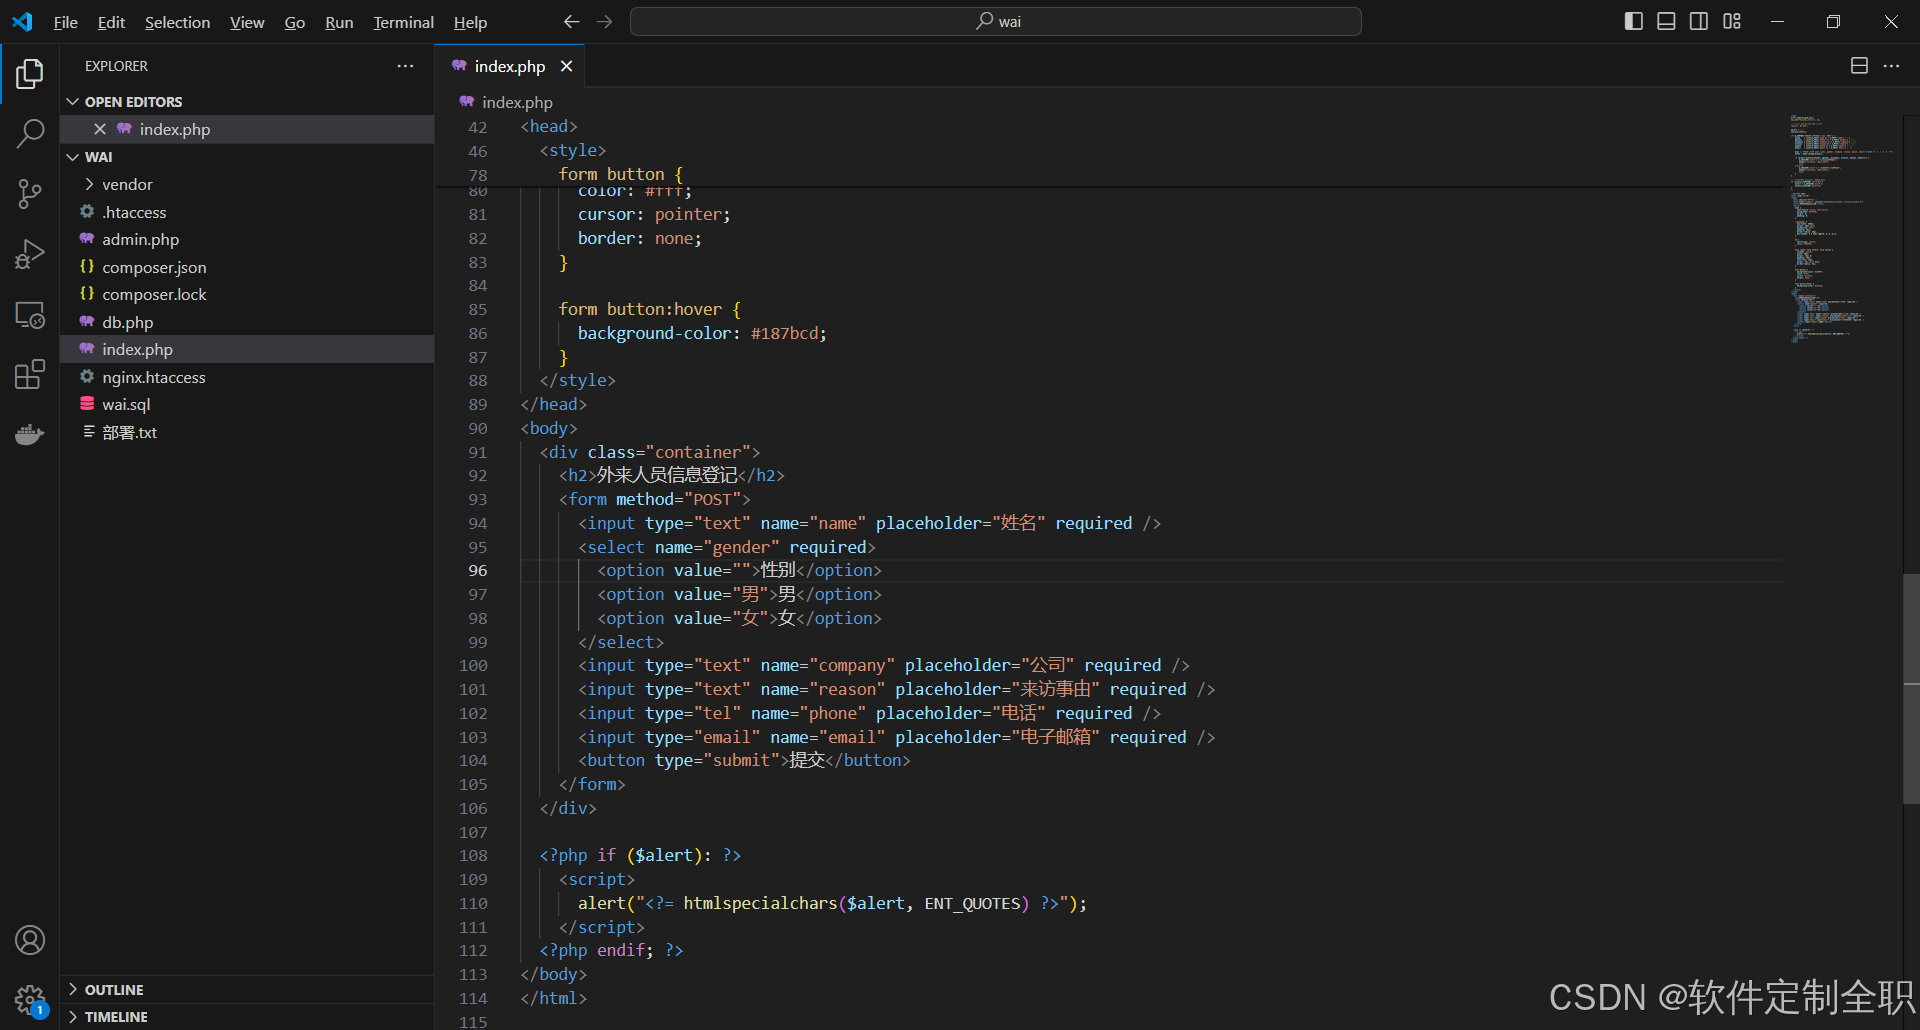Click the #187bcd color value on line 86
The height and width of the screenshot is (1030, 1920).
tap(785, 333)
